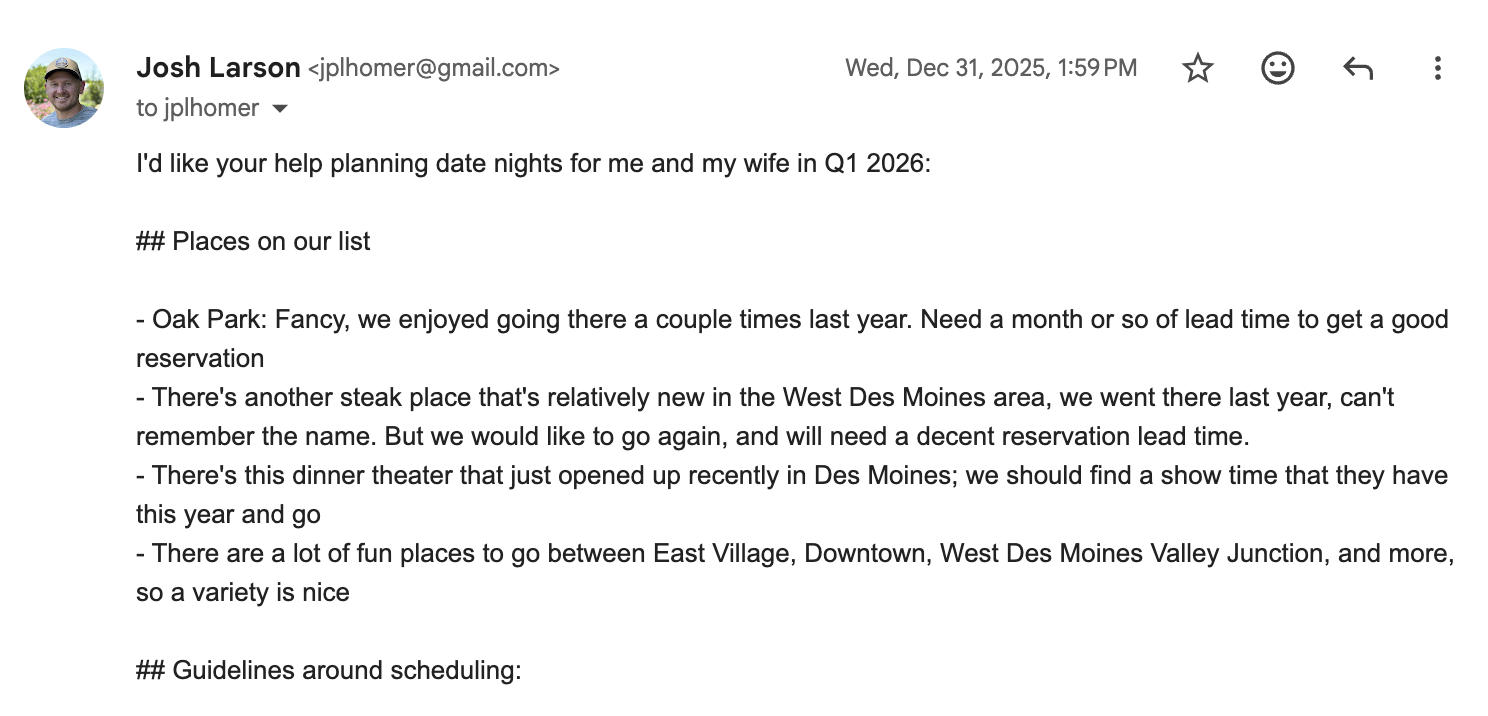The height and width of the screenshot is (716, 1488).
Task: Click the line starting 'There's this dinner theater'
Action: [792, 476]
